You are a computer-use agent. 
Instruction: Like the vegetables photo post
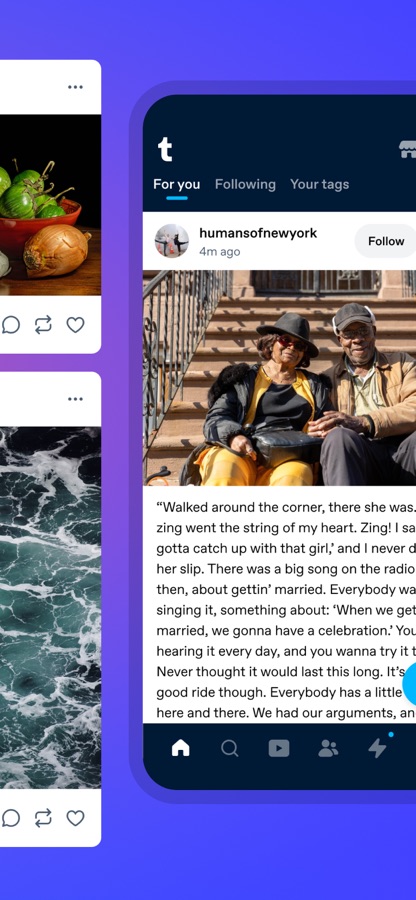point(75,325)
